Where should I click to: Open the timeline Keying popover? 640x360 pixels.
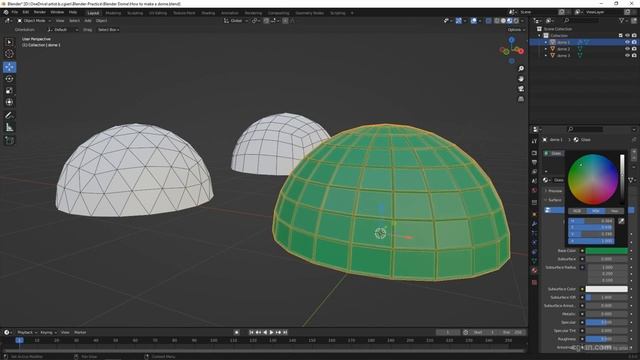click(x=48, y=332)
